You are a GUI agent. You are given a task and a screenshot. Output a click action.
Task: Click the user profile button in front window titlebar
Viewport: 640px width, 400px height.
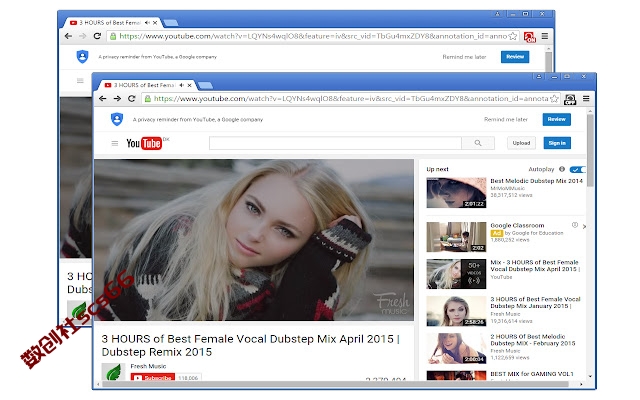539,76
